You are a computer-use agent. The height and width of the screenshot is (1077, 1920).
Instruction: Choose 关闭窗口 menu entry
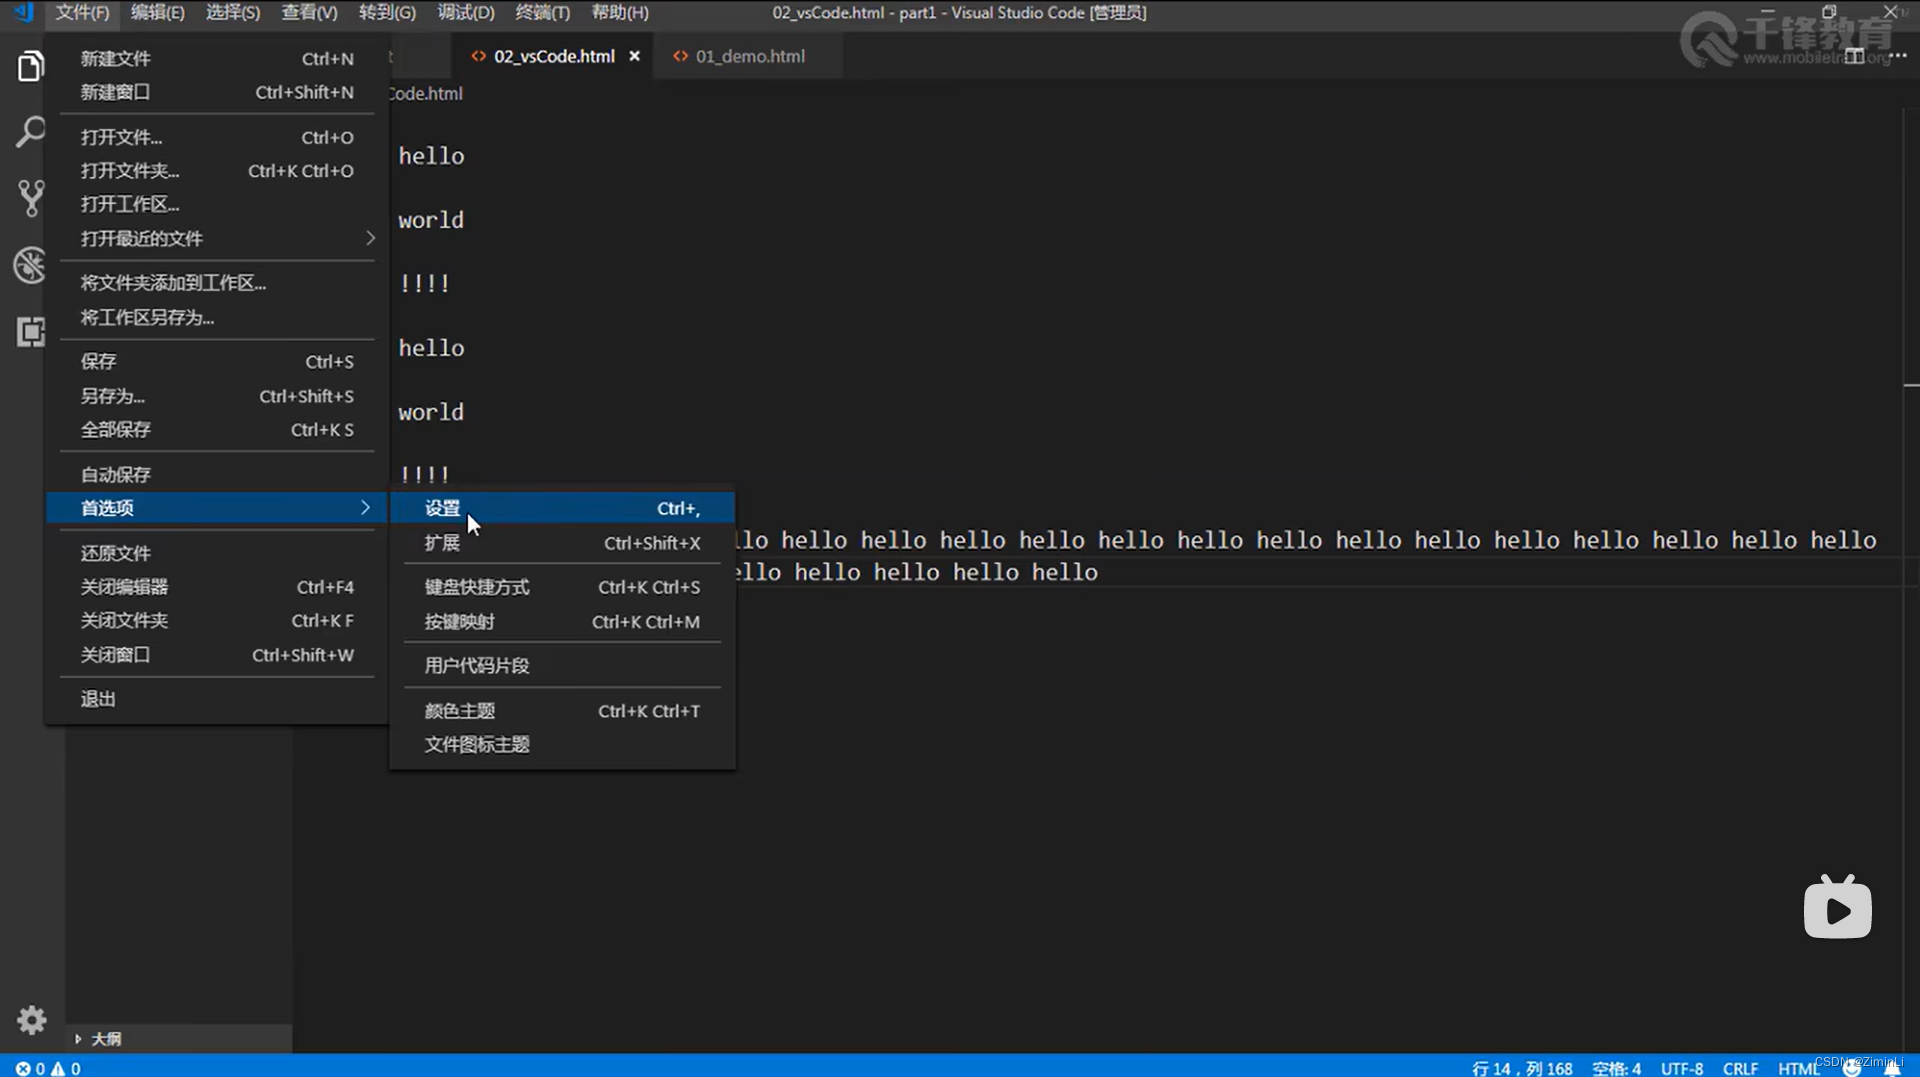tap(217, 655)
